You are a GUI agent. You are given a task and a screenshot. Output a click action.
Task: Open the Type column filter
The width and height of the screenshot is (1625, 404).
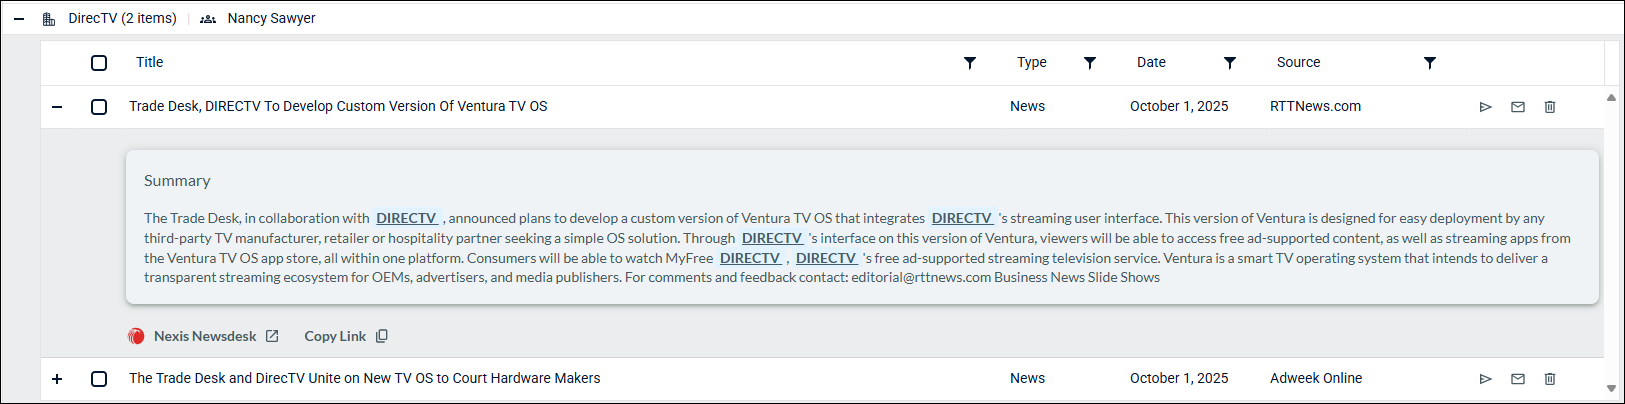(1090, 63)
